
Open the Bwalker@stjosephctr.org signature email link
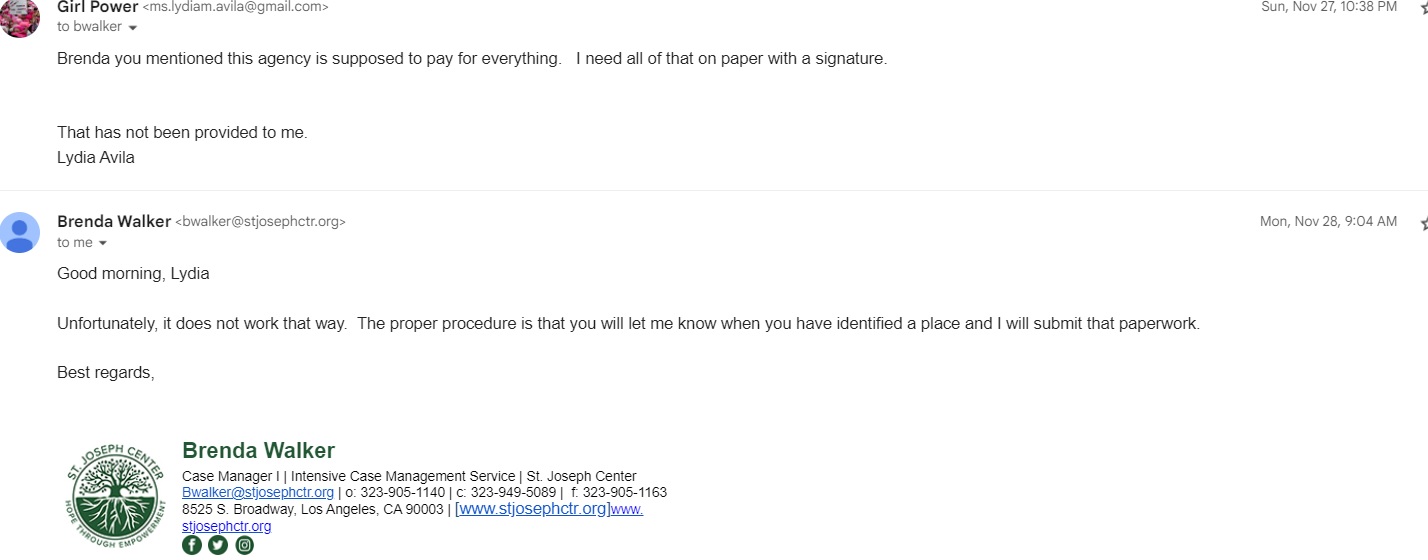258,492
